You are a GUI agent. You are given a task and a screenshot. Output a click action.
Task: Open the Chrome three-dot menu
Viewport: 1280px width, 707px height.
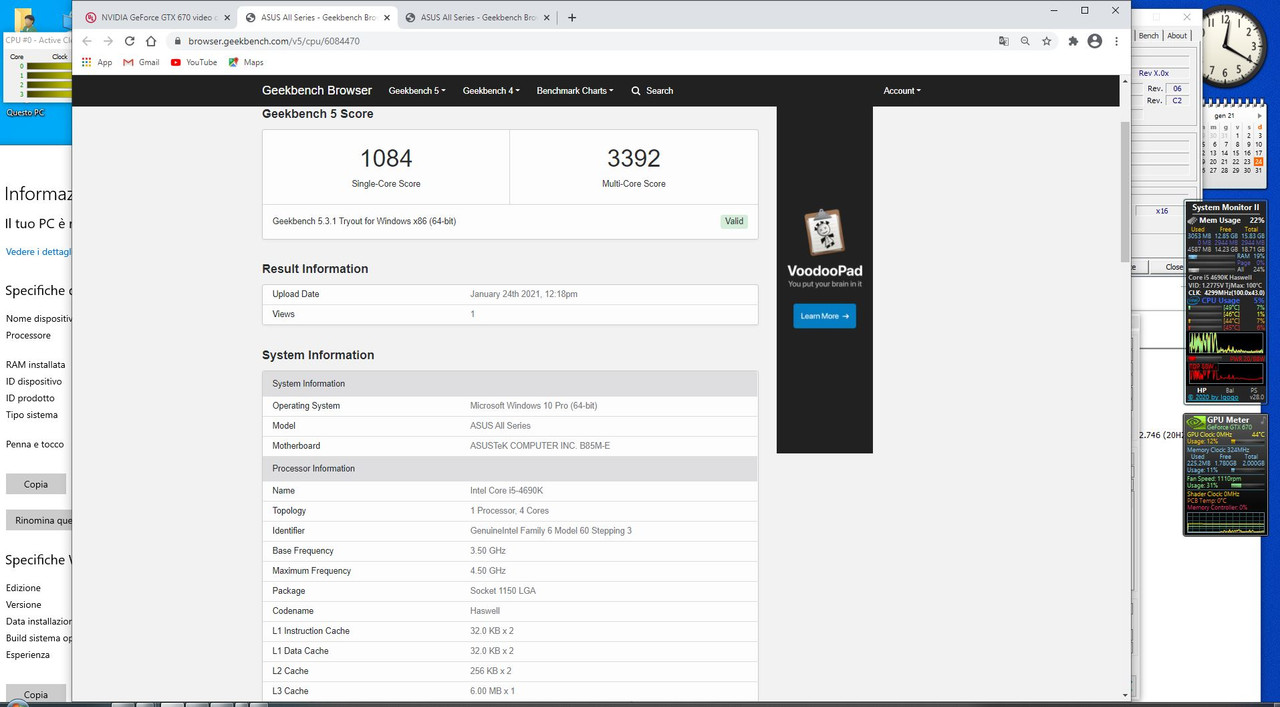click(1116, 41)
